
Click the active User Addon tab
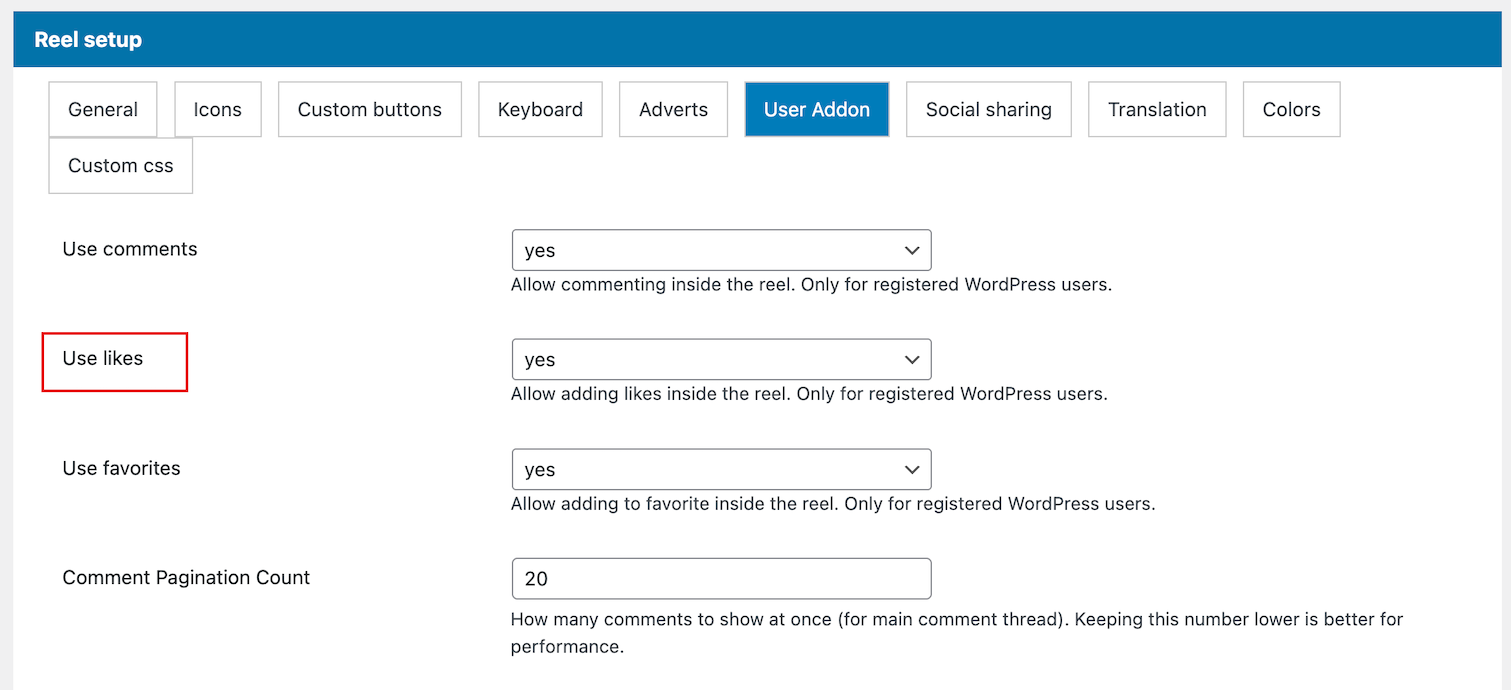(816, 110)
